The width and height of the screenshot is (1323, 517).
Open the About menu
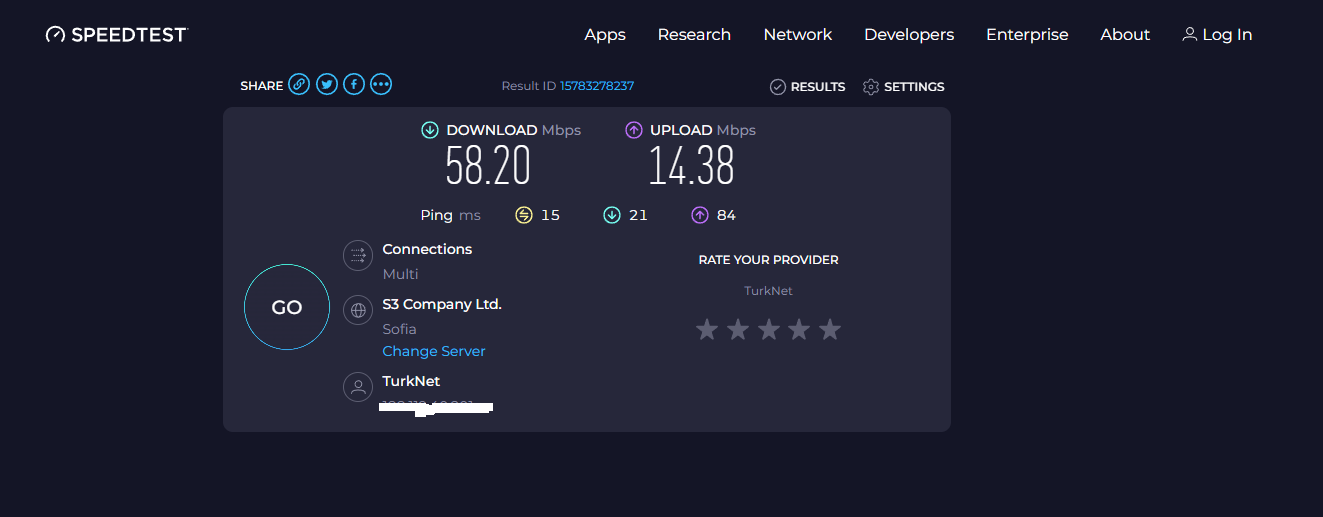pos(1125,34)
